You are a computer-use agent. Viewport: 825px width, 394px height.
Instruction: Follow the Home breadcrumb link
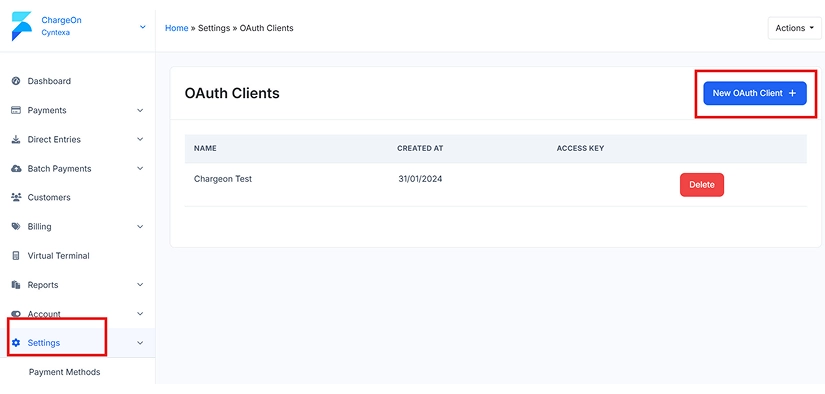(177, 28)
